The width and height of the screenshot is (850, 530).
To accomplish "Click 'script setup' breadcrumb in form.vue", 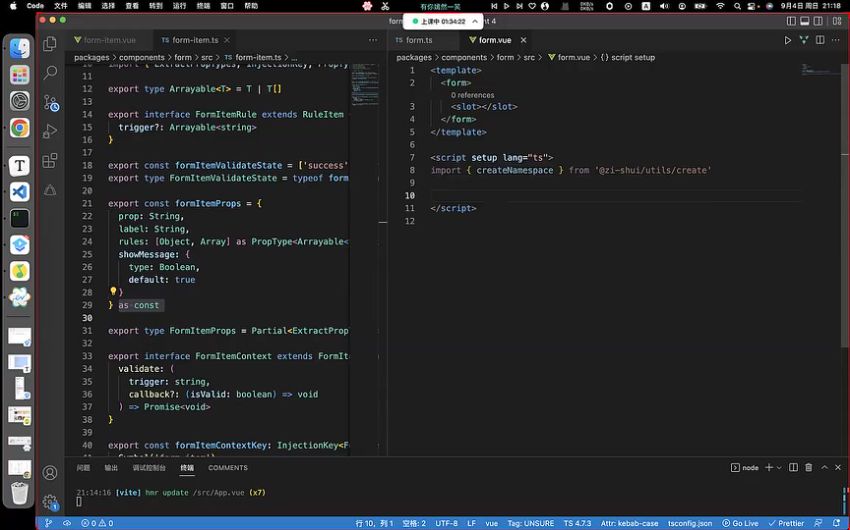I will [x=630, y=57].
